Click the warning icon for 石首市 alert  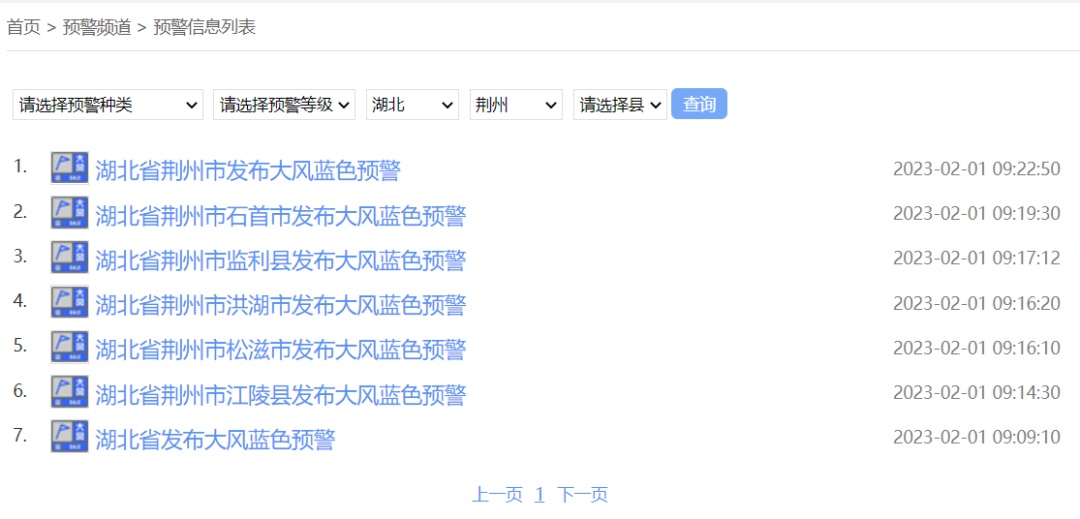(69, 213)
